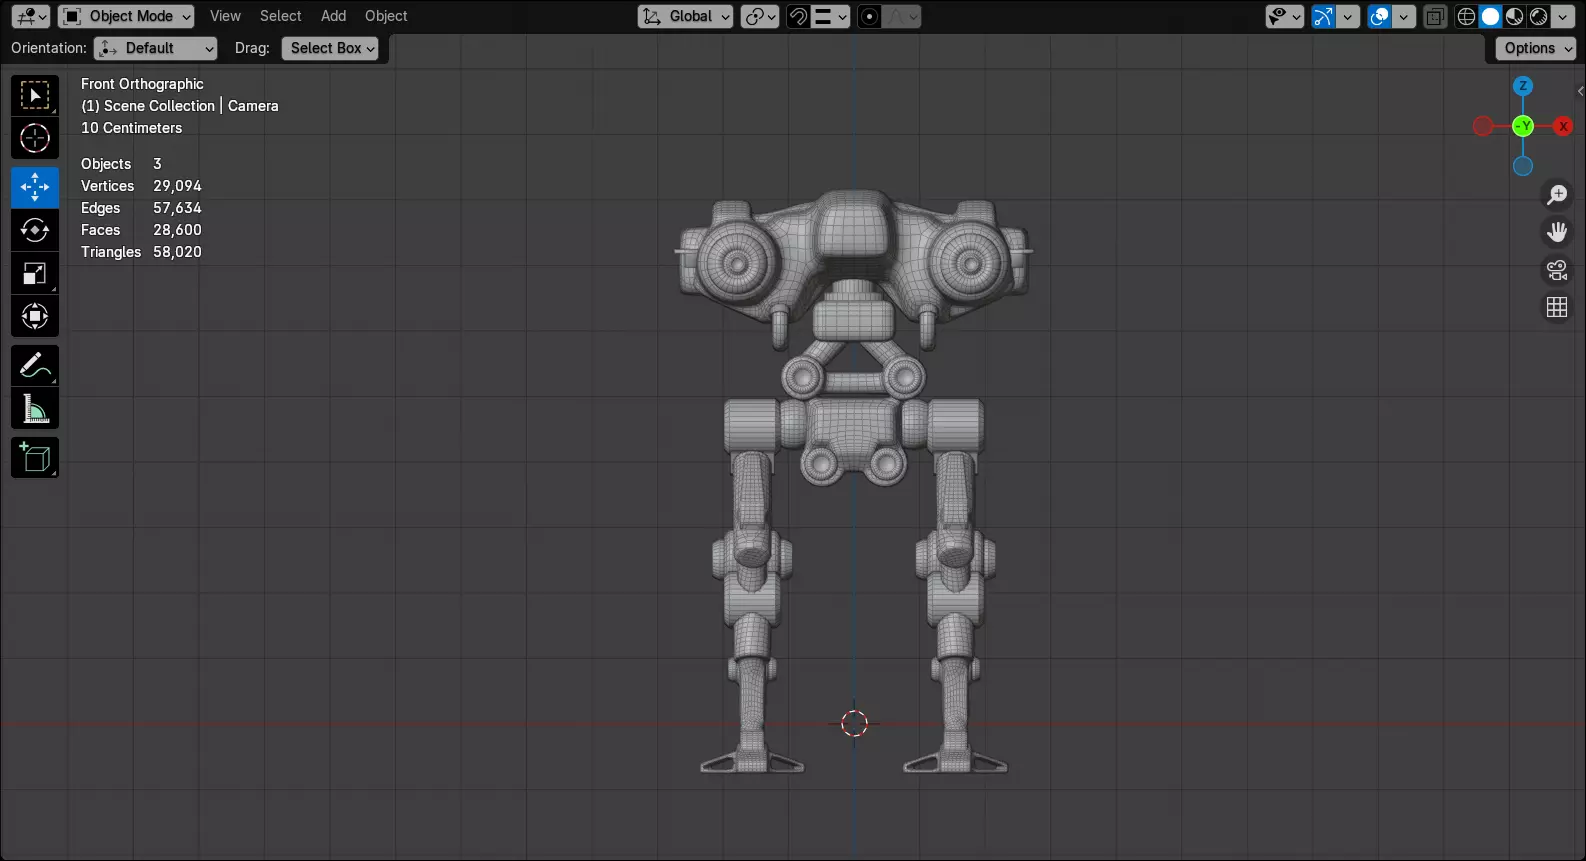Toggle proportional editing circle icon
The width and height of the screenshot is (1586, 861).
click(870, 16)
